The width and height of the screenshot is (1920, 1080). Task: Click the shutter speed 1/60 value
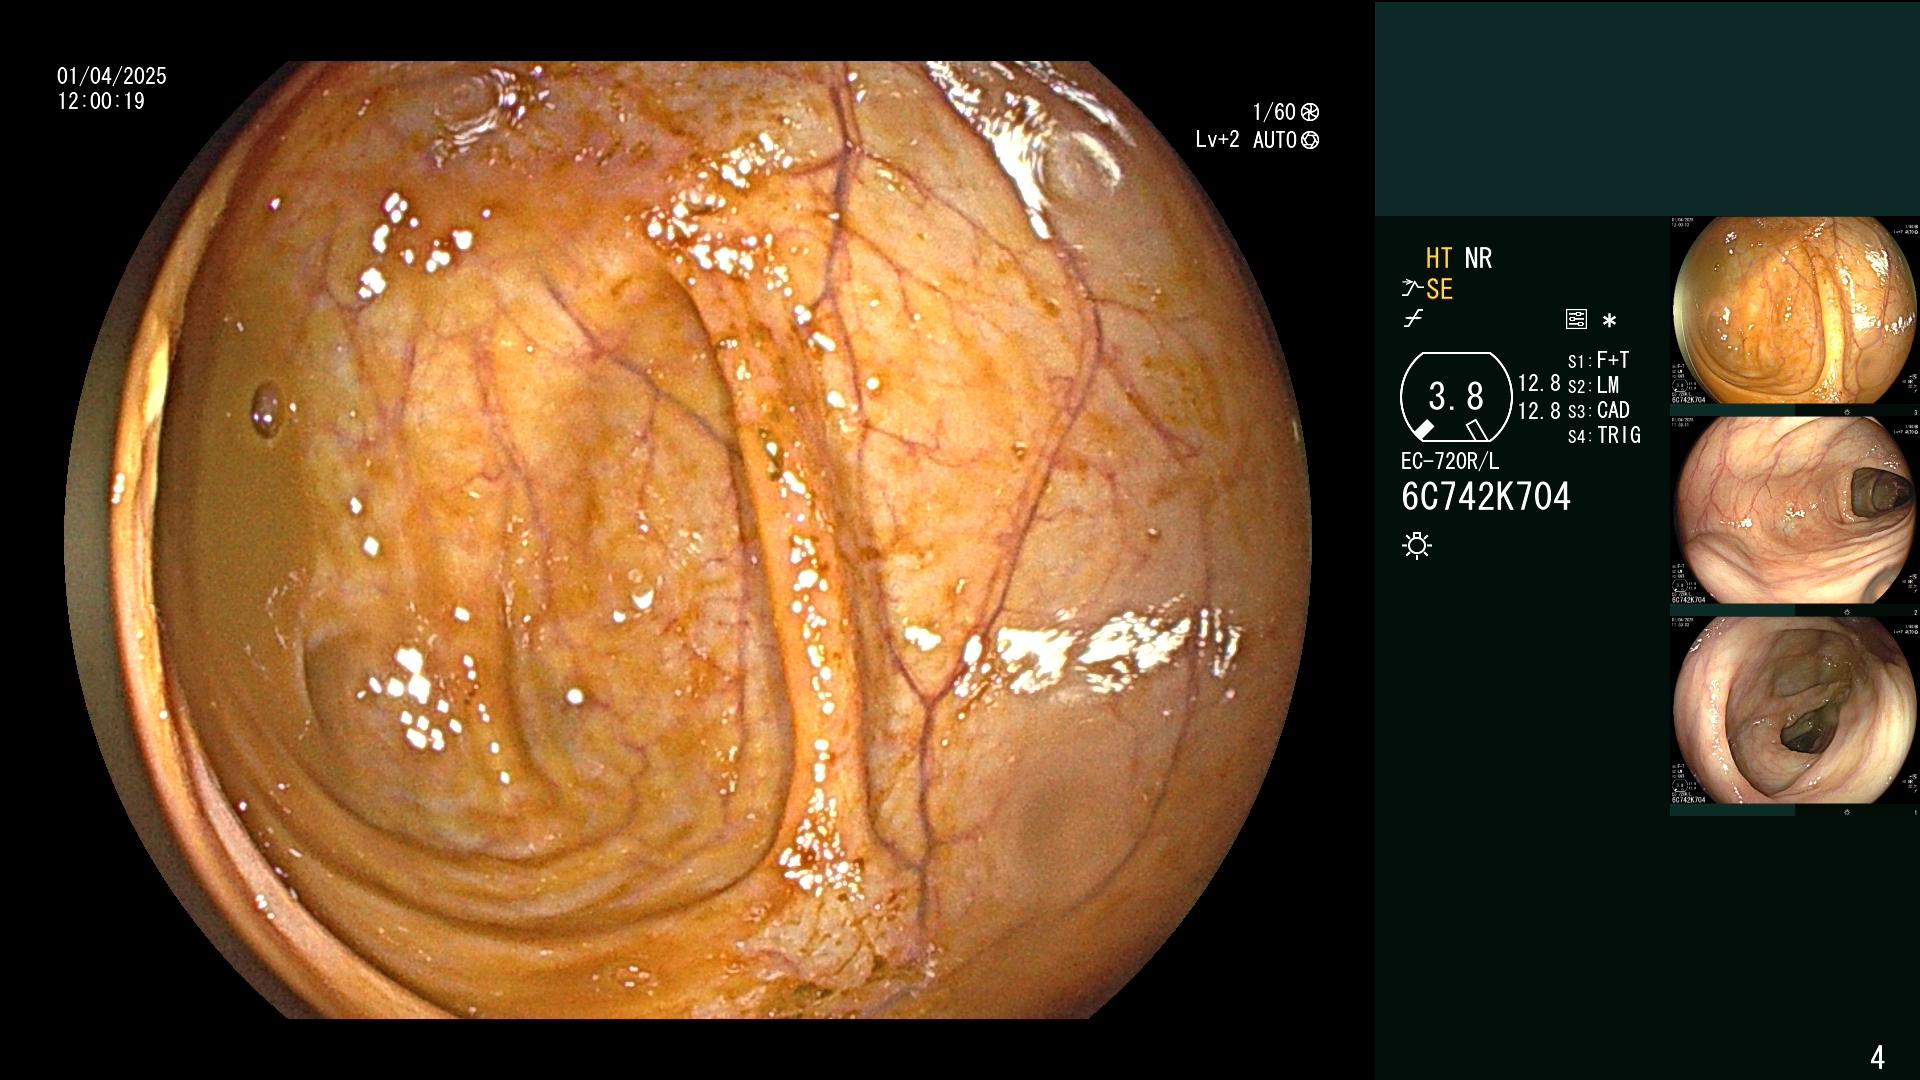pos(1274,112)
